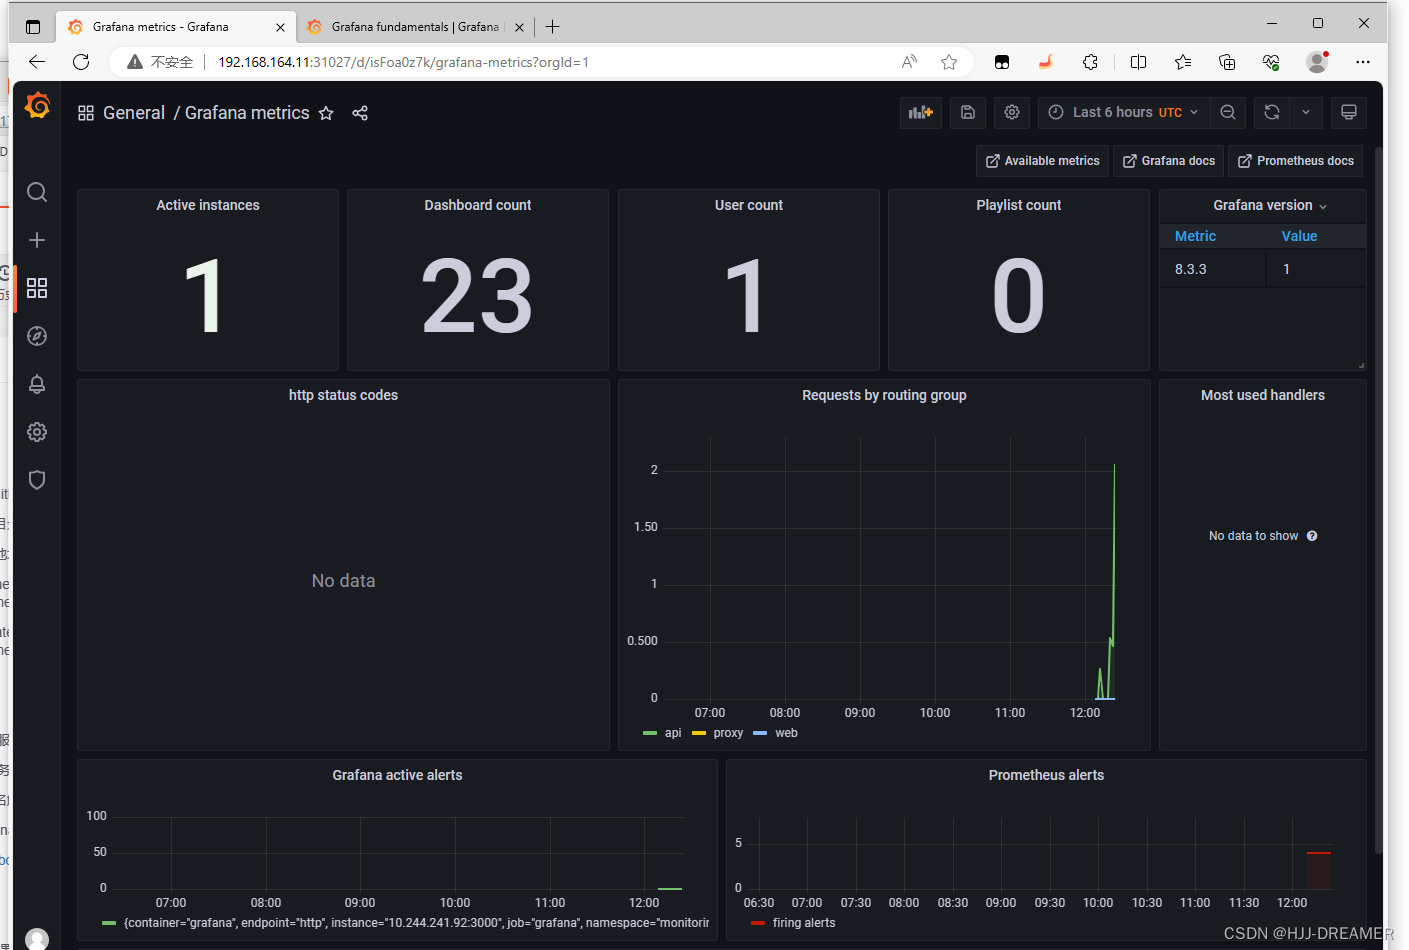
Task: Open the Last 6 hours time picker
Action: (1123, 113)
